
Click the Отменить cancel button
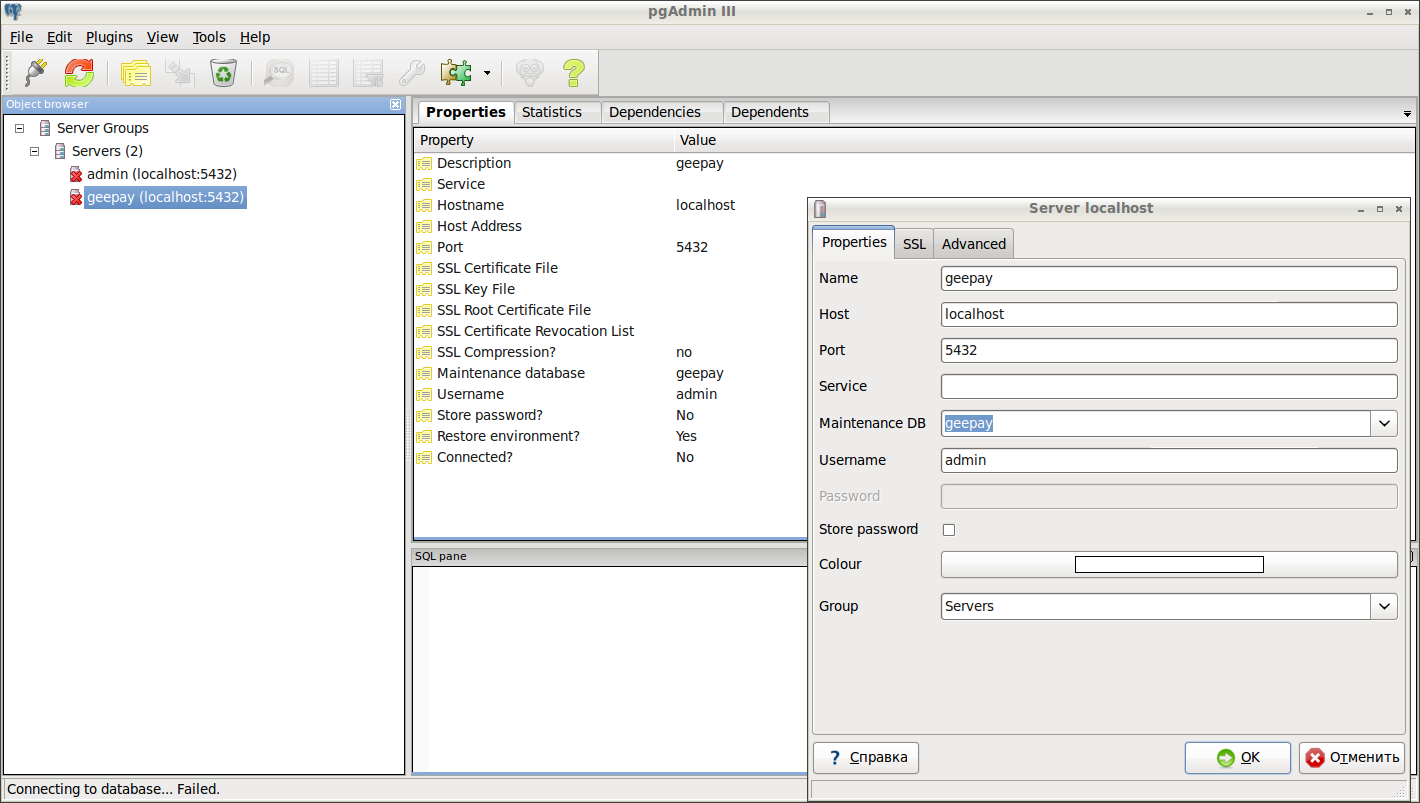[x=1352, y=758]
